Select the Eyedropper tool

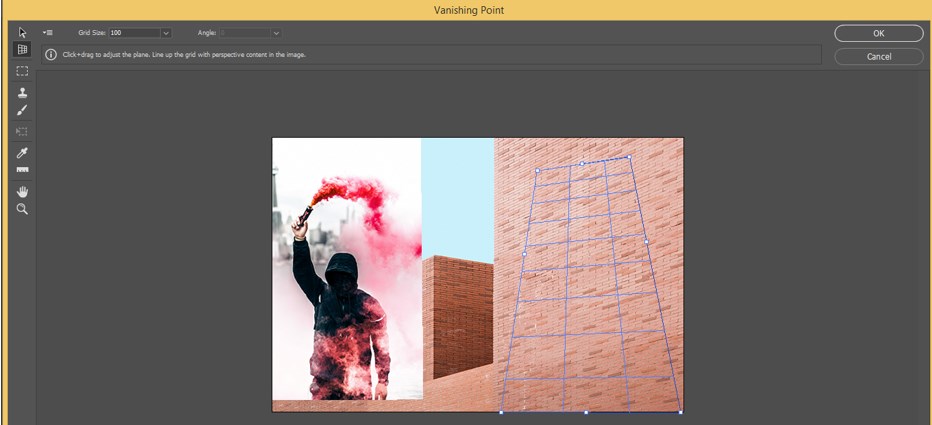pyautogui.click(x=22, y=153)
